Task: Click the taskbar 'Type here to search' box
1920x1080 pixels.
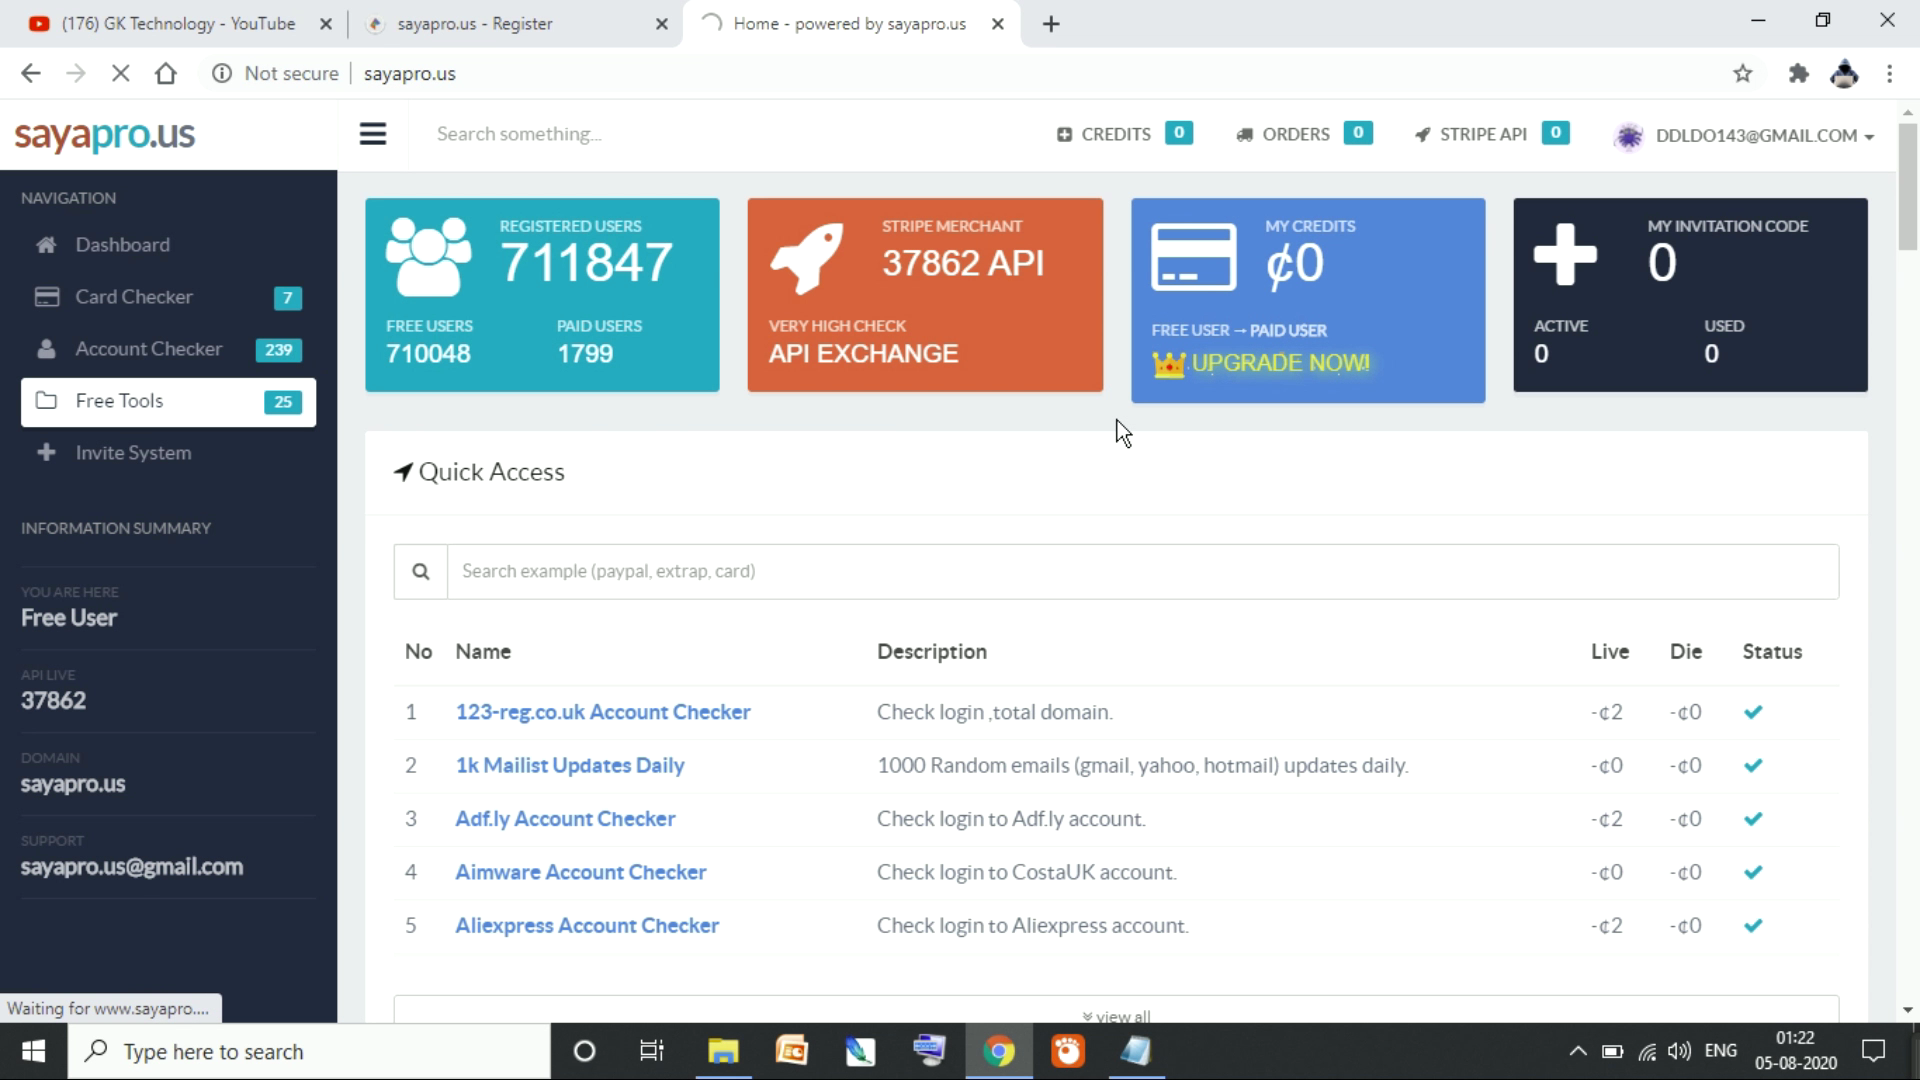Action: 309,1051
